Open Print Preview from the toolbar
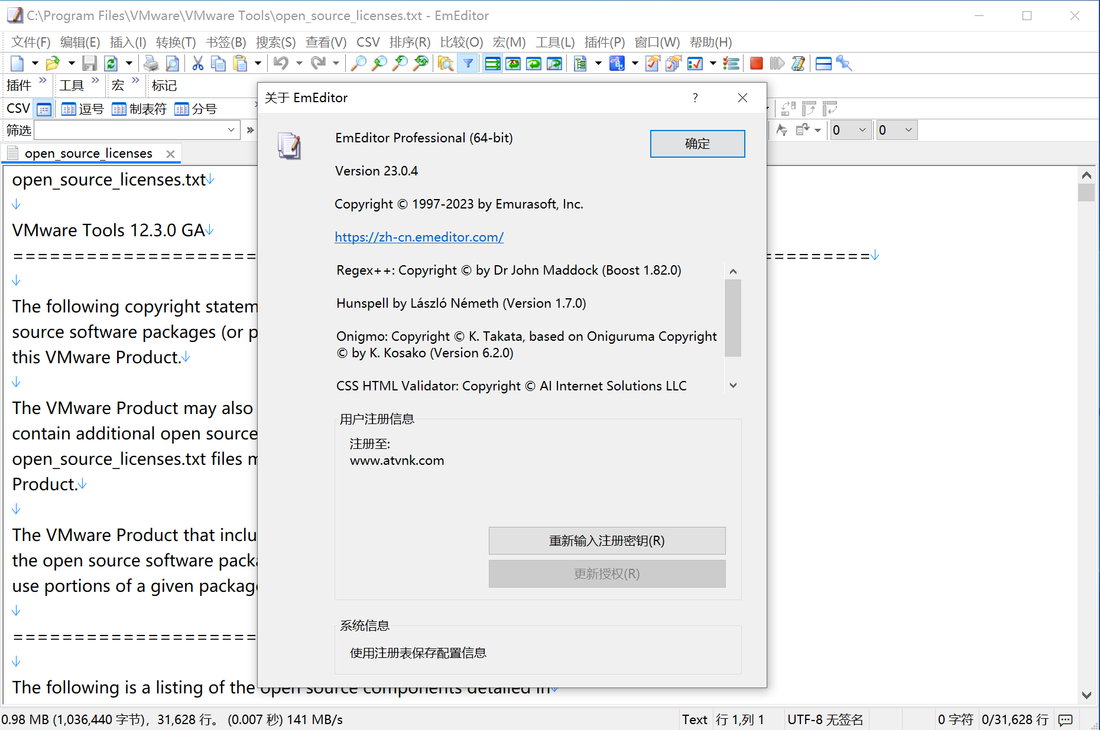1100x730 pixels. tap(173, 64)
